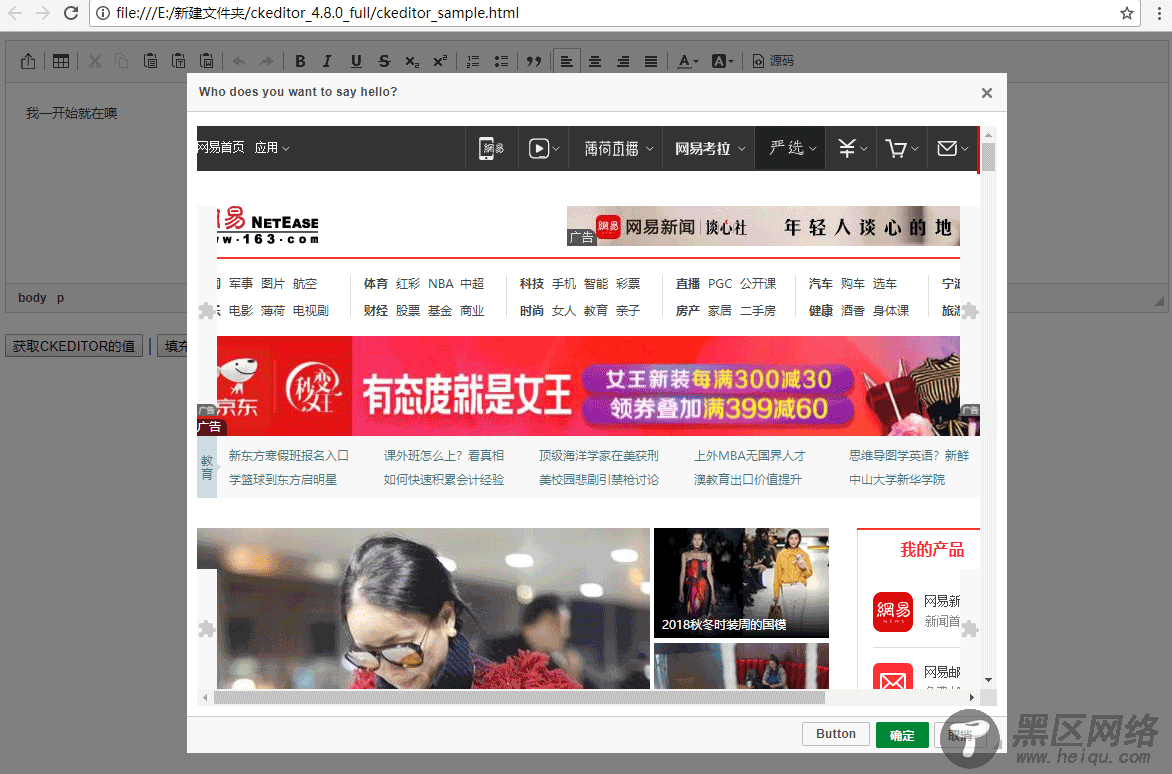Expand the 薄荷直播 dropdown
Screen dimensions: 1172x774
[618, 149]
